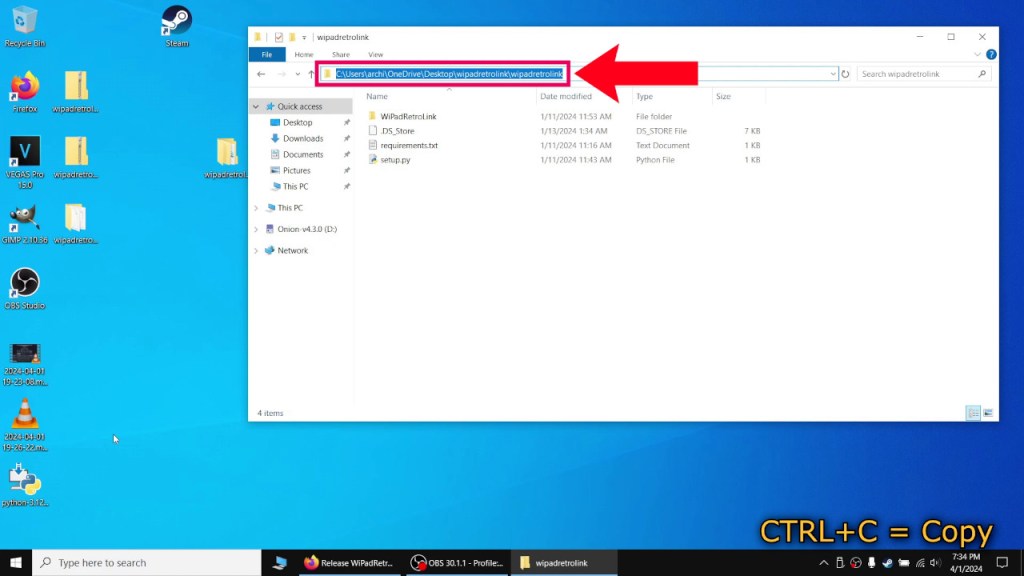Click the Help question mark button
The height and width of the screenshot is (576, 1024).
[990, 54]
